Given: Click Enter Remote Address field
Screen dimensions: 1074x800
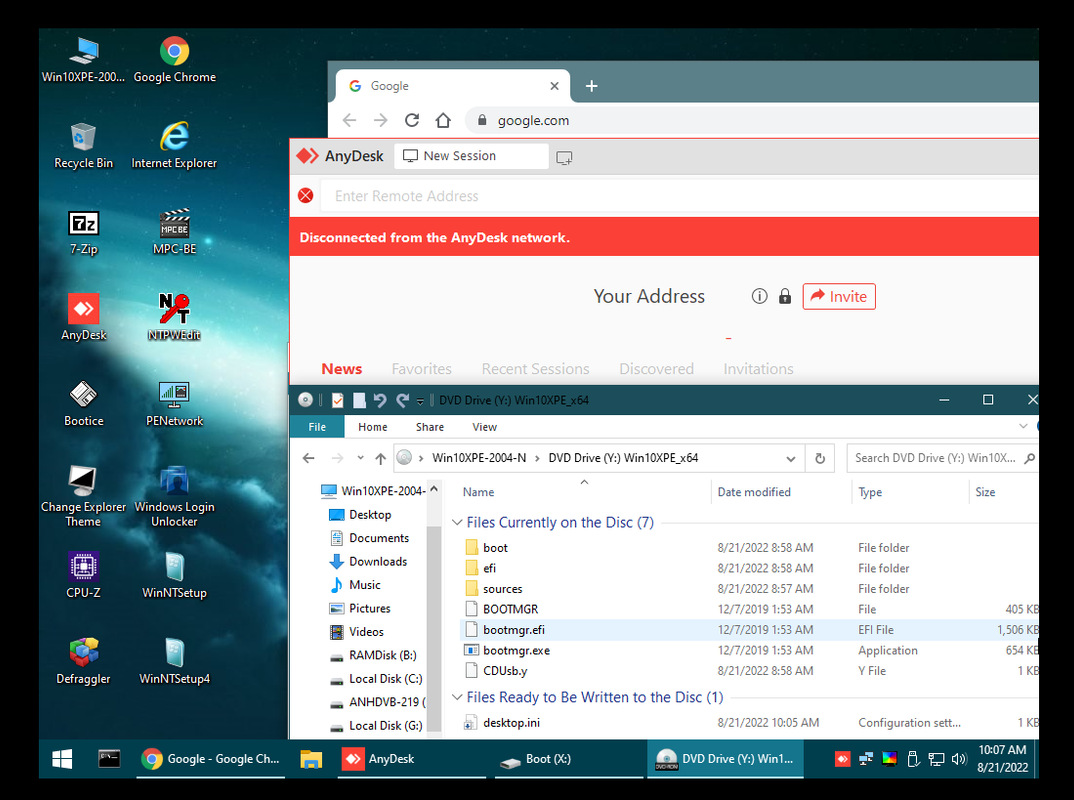Looking at the screenshot, I should pos(679,196).
